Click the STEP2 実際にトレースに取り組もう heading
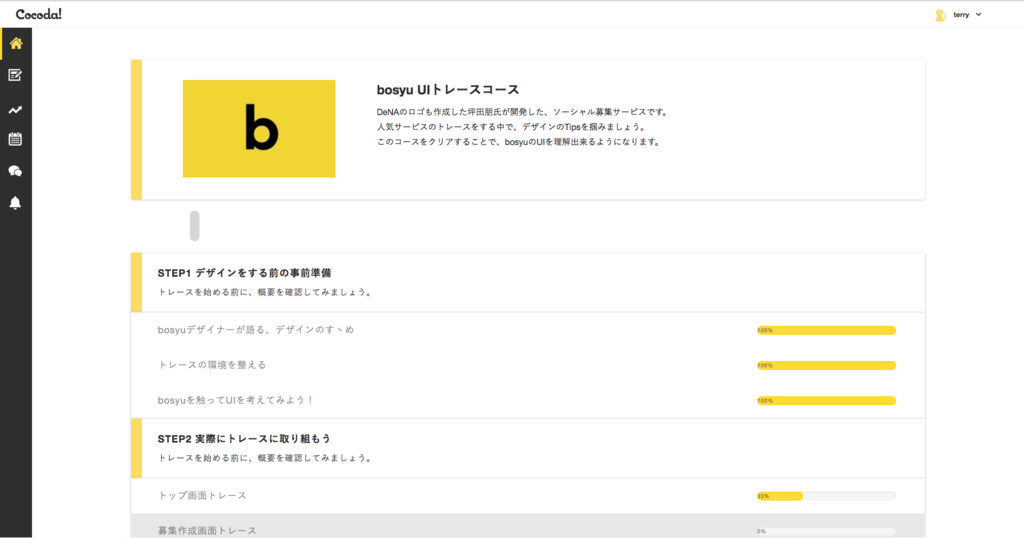The width and height of the screenshot is (1024, 538). coord(244,439)
